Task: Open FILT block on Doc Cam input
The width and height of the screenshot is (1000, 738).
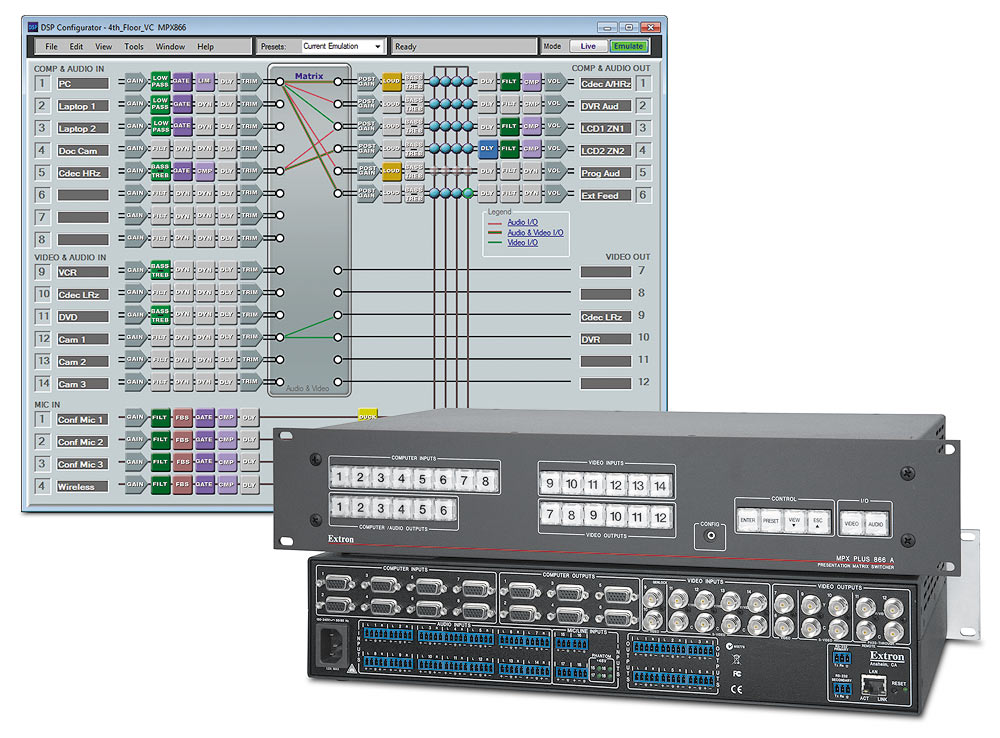Action: (160, 148)
